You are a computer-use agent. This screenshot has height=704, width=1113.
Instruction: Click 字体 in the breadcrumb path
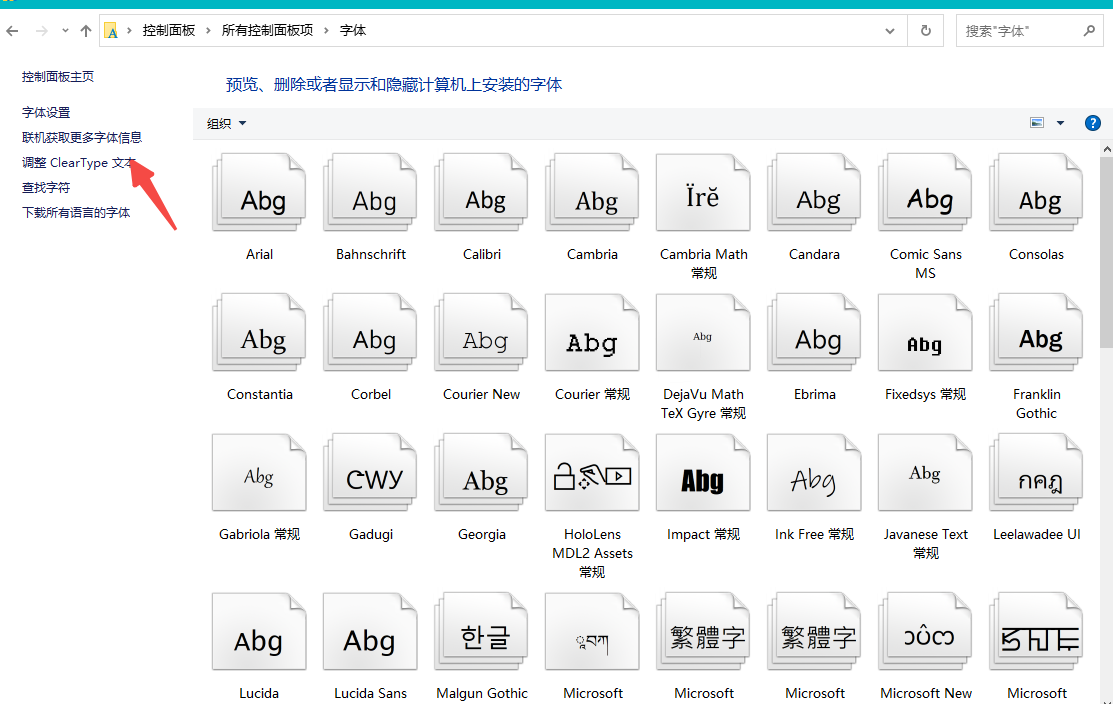[353, 31]
